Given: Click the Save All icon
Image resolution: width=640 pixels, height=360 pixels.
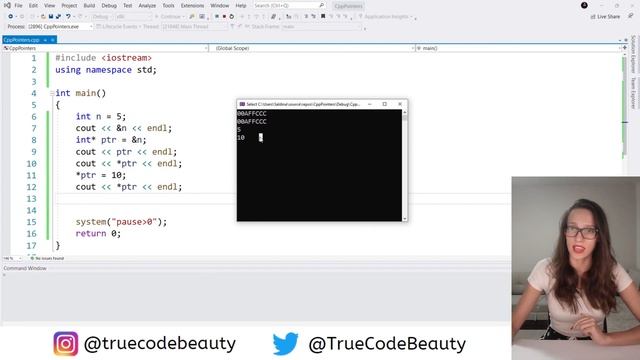Looking at the screenshot, I should 58,16.
